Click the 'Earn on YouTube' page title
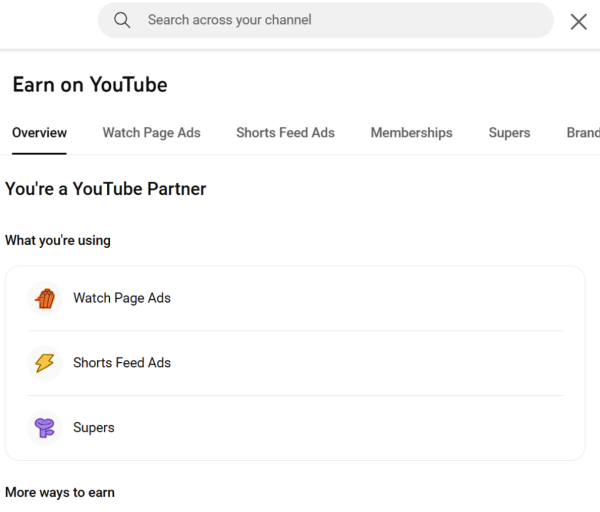The width and height of the screenshot is (600, 512). (x=90, y=85)
